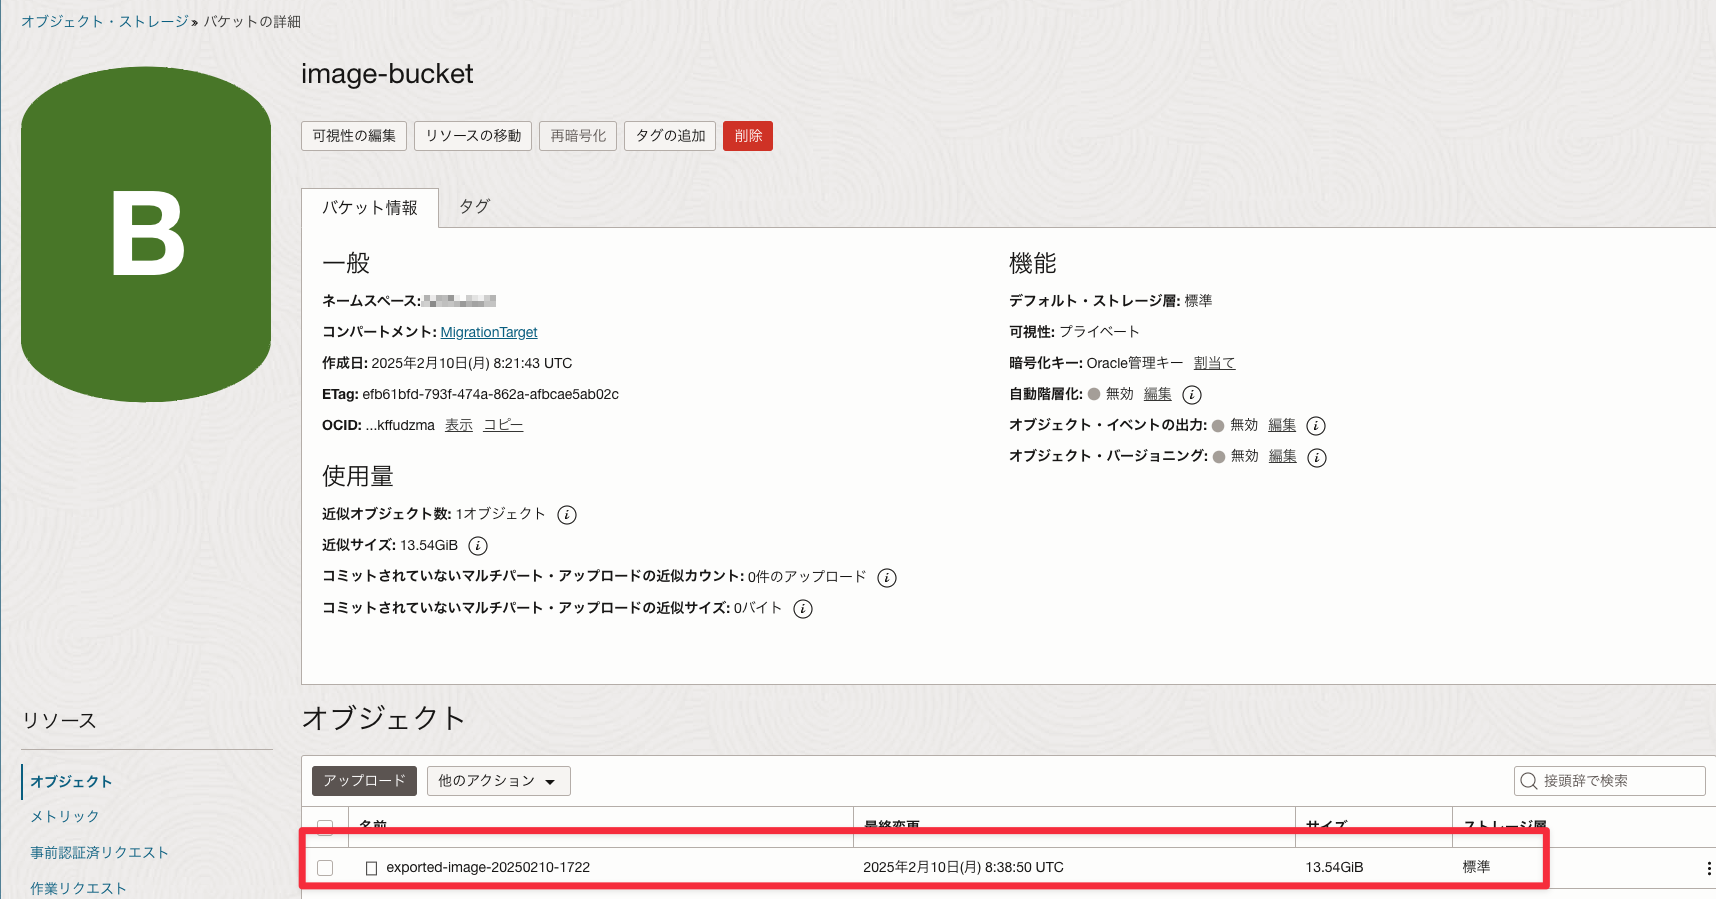Click info icon beside マルチパート近似サイズ
This screenshot has width=1716, height=899.
803,609
